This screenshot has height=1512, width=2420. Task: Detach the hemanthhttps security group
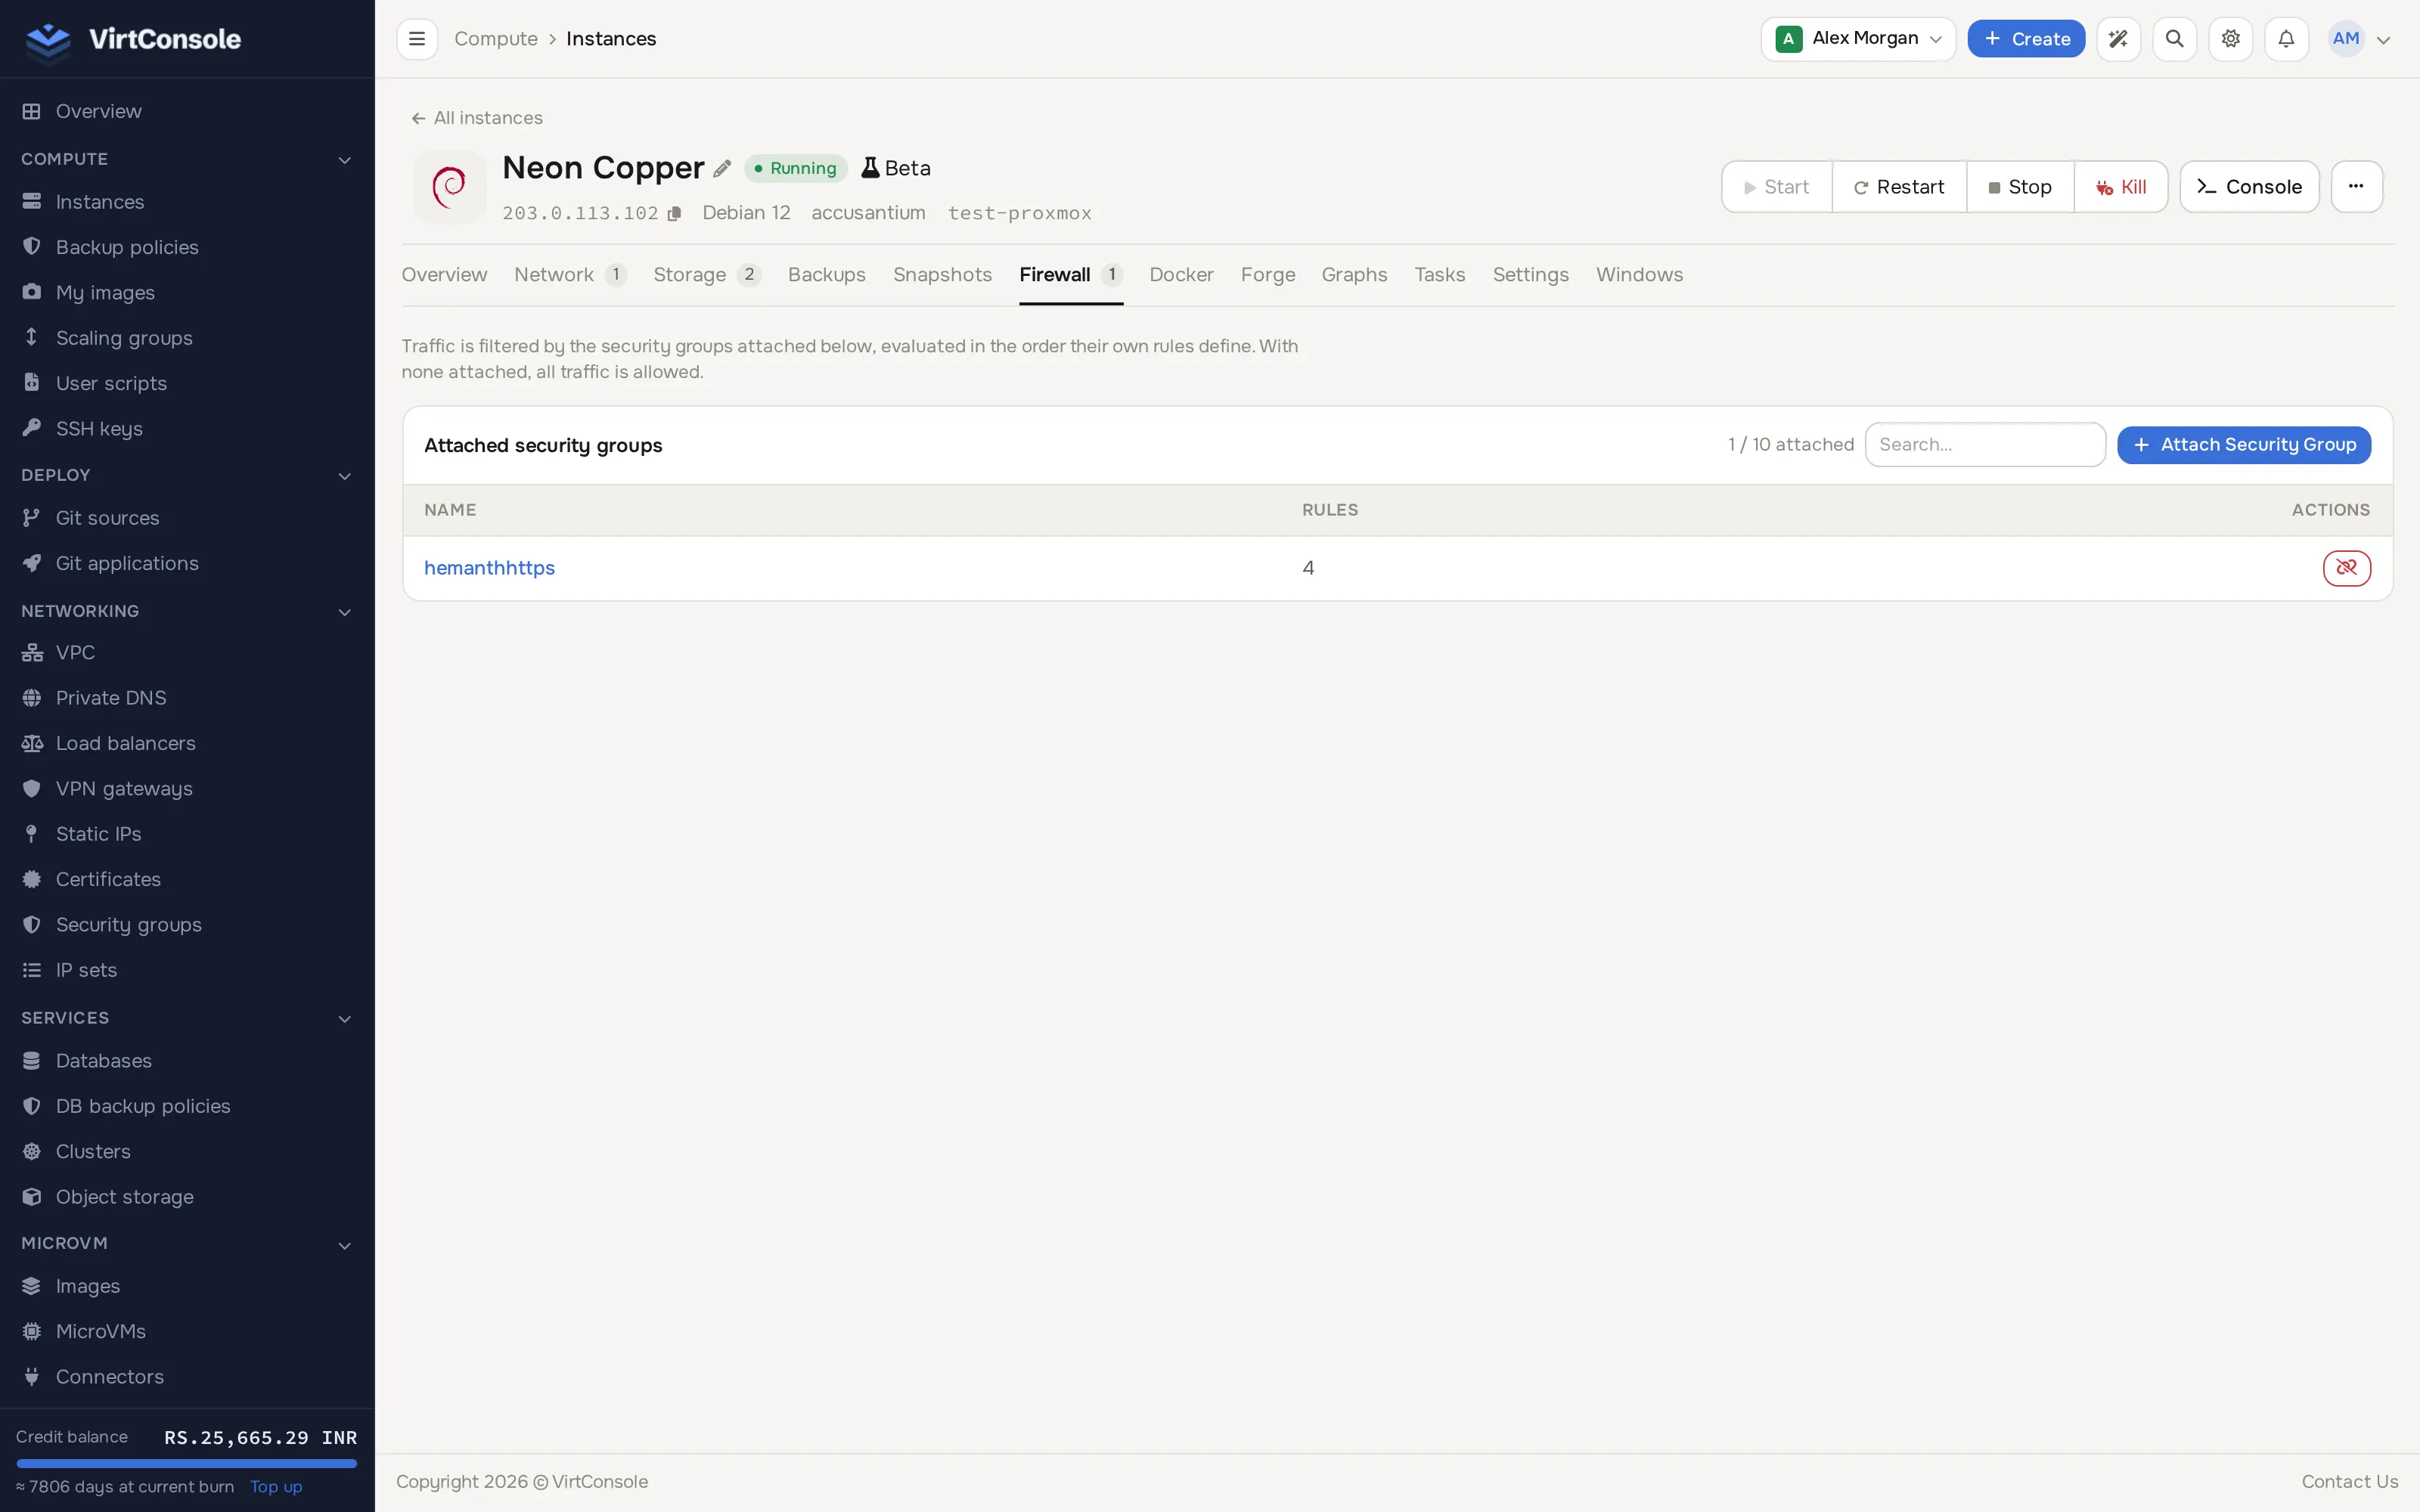click(2346, 568)
